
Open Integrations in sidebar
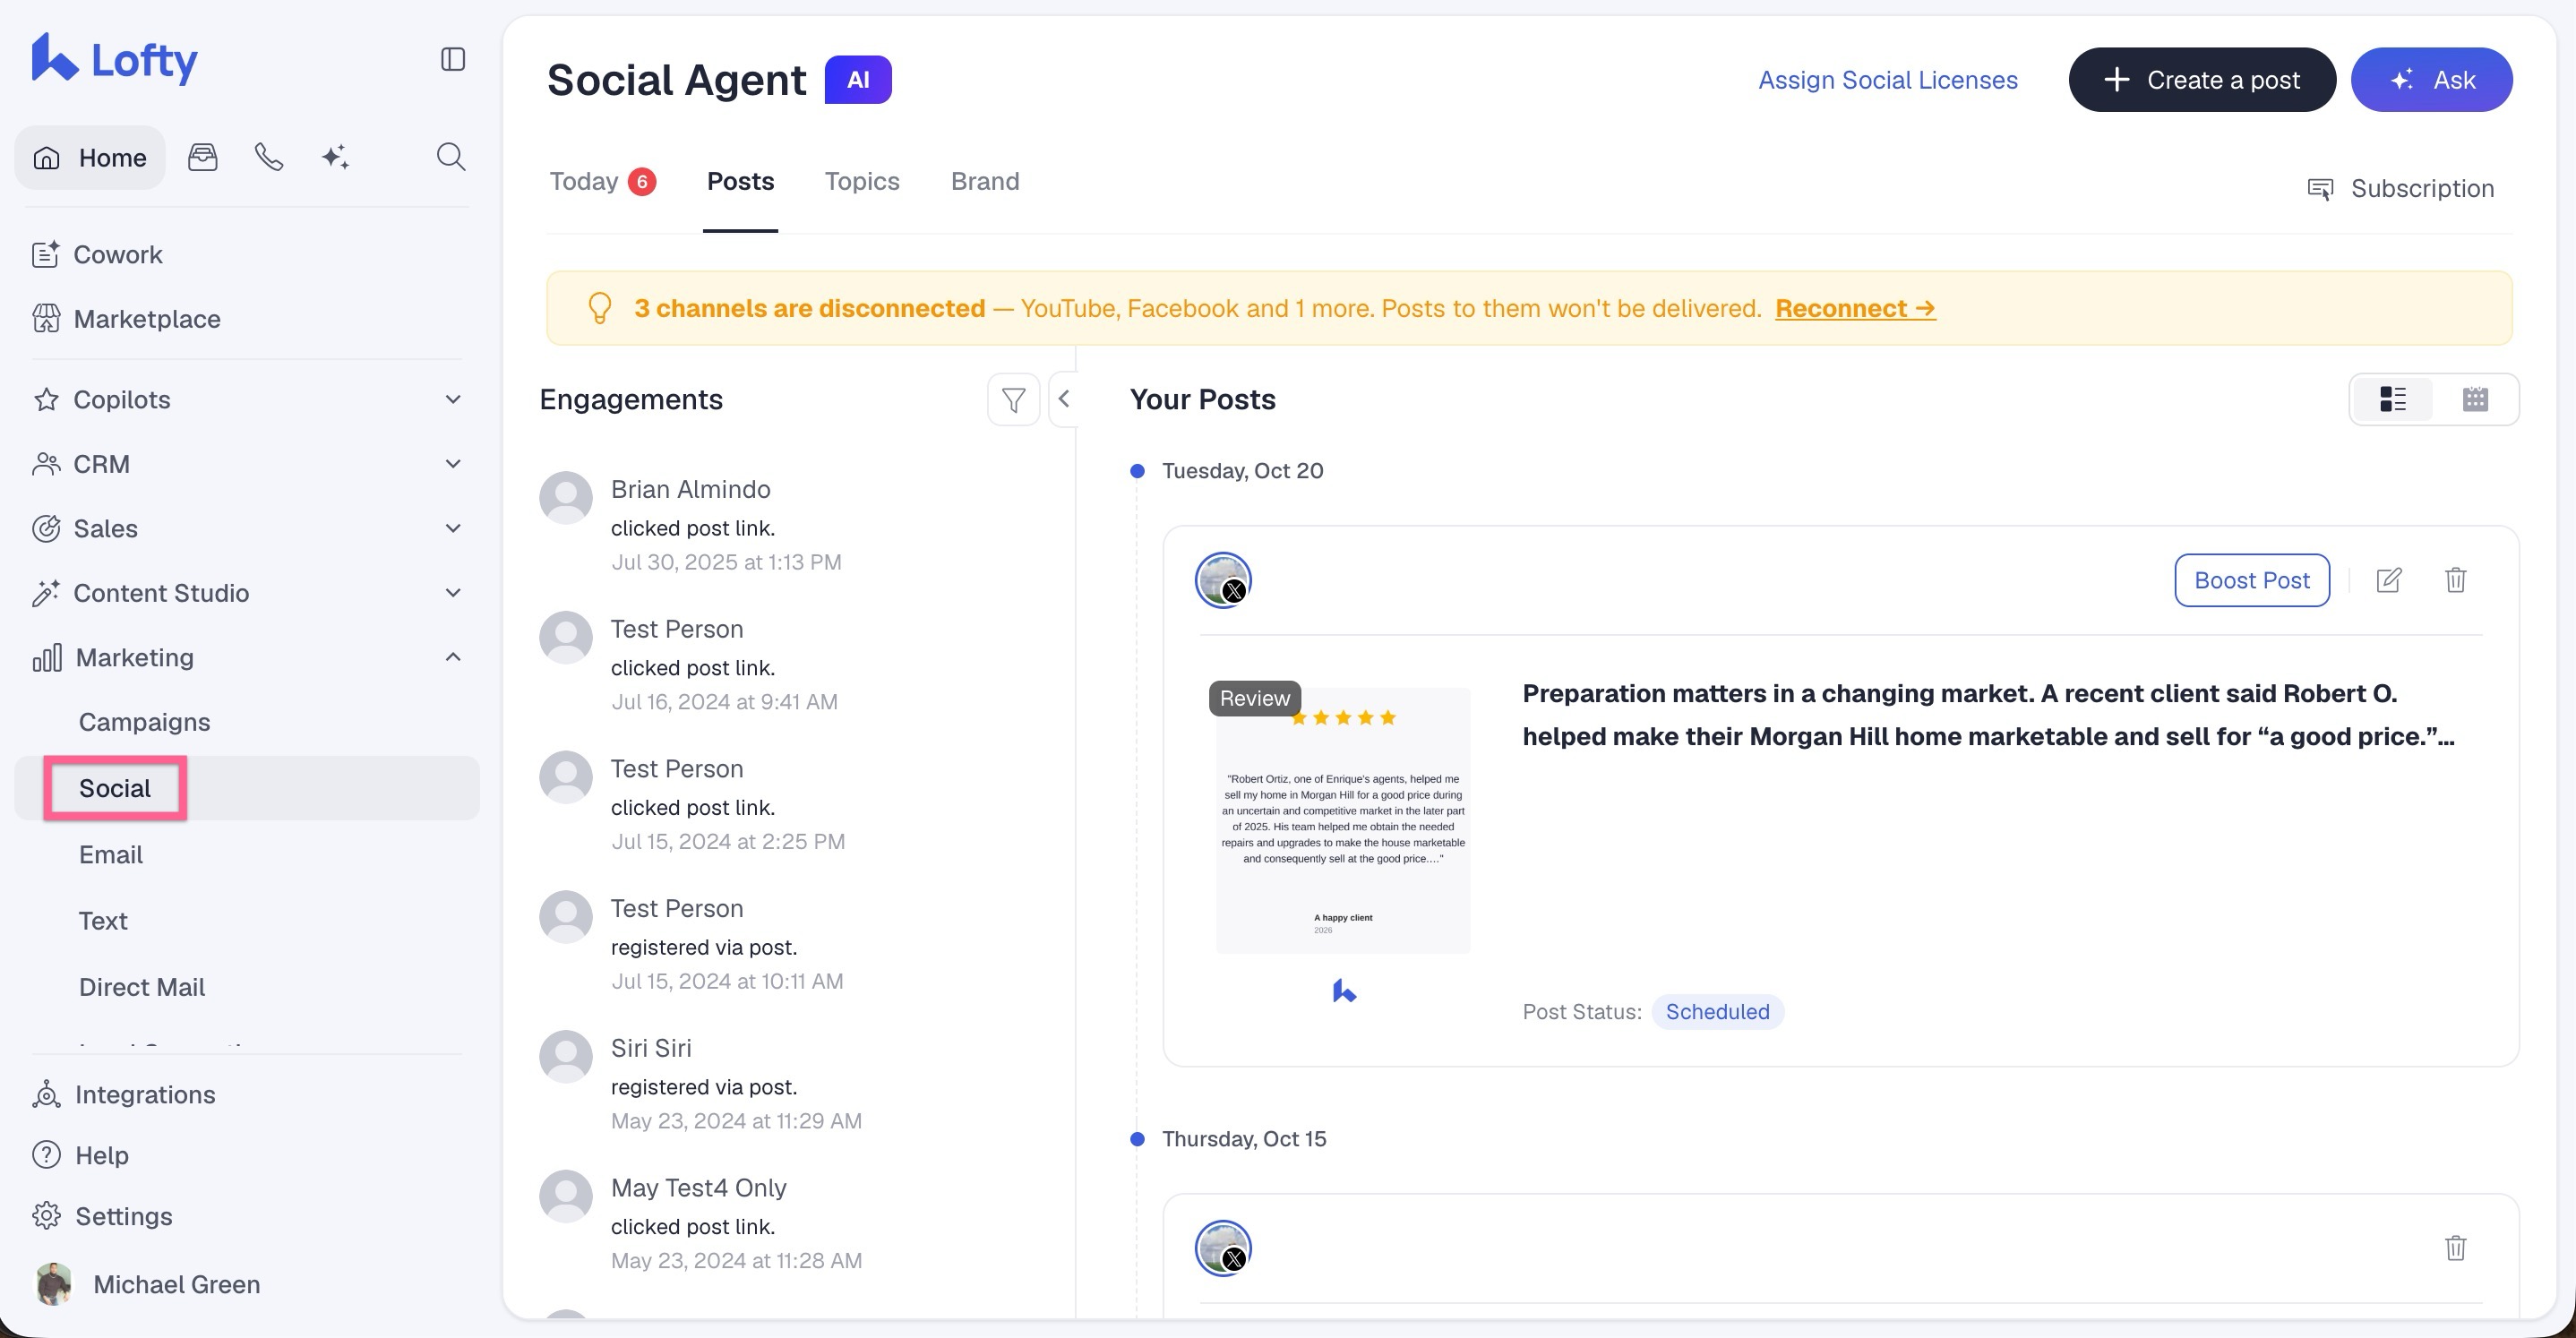pyautogui.click(x=124, y=1094)
